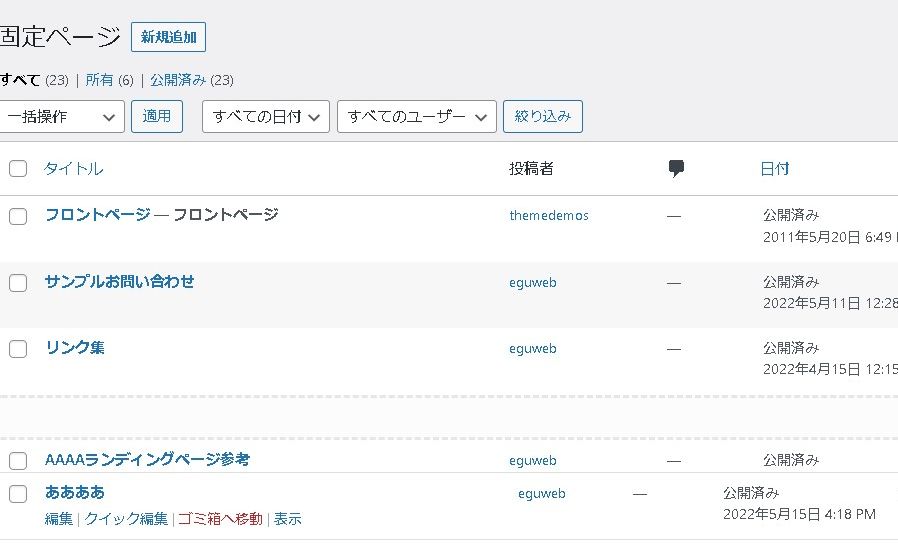Open クイック編集 for the ああああ page

point(126,519)
